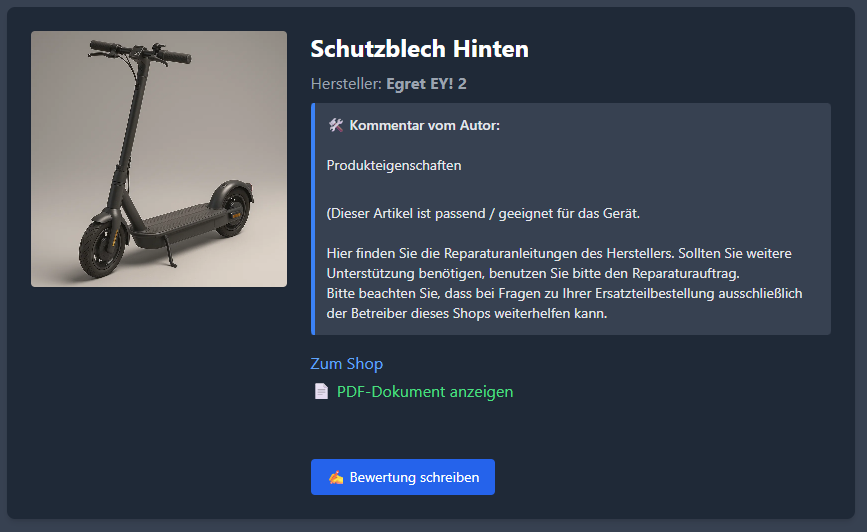
Task: Open the Zum Shop link
Action: click(x=347, y=363)
